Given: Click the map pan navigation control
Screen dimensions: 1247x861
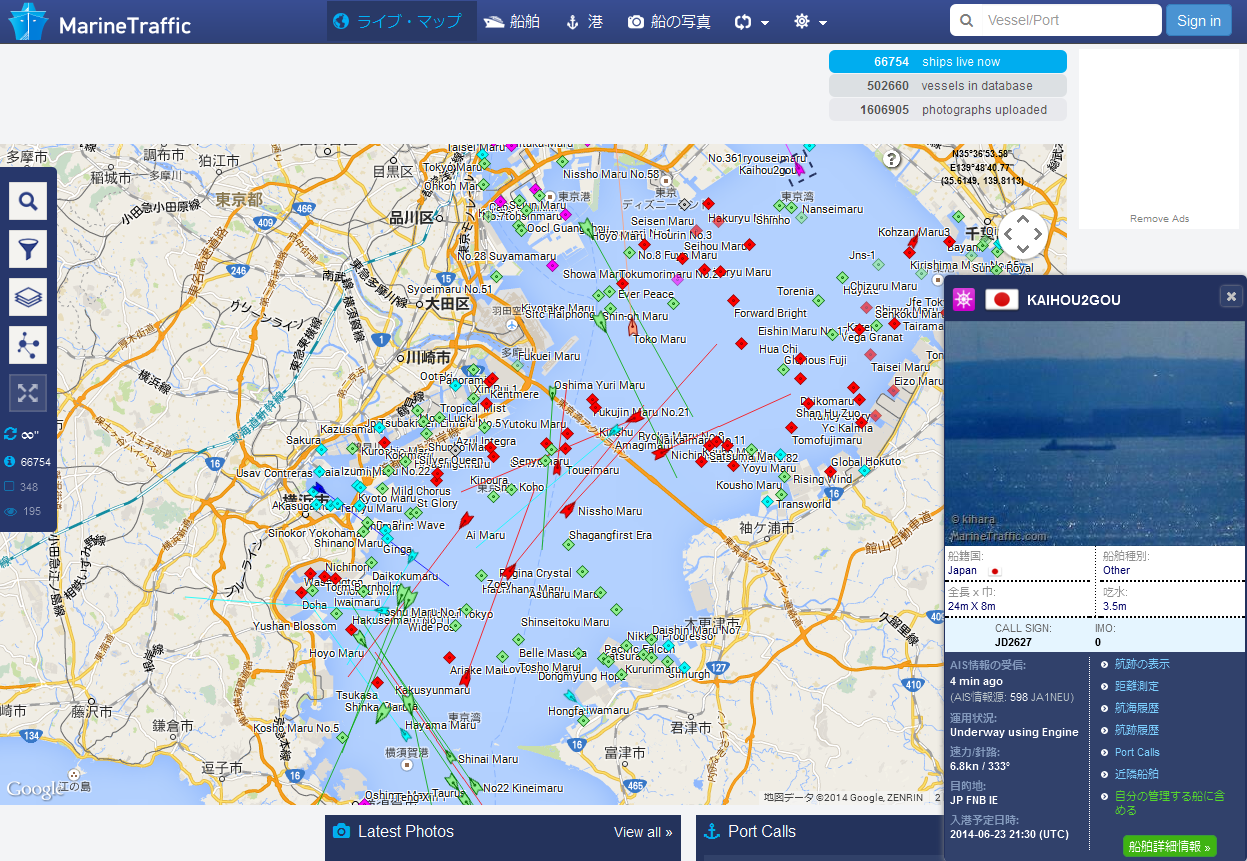Looking at the screenshot, I should coord(1022,235).
